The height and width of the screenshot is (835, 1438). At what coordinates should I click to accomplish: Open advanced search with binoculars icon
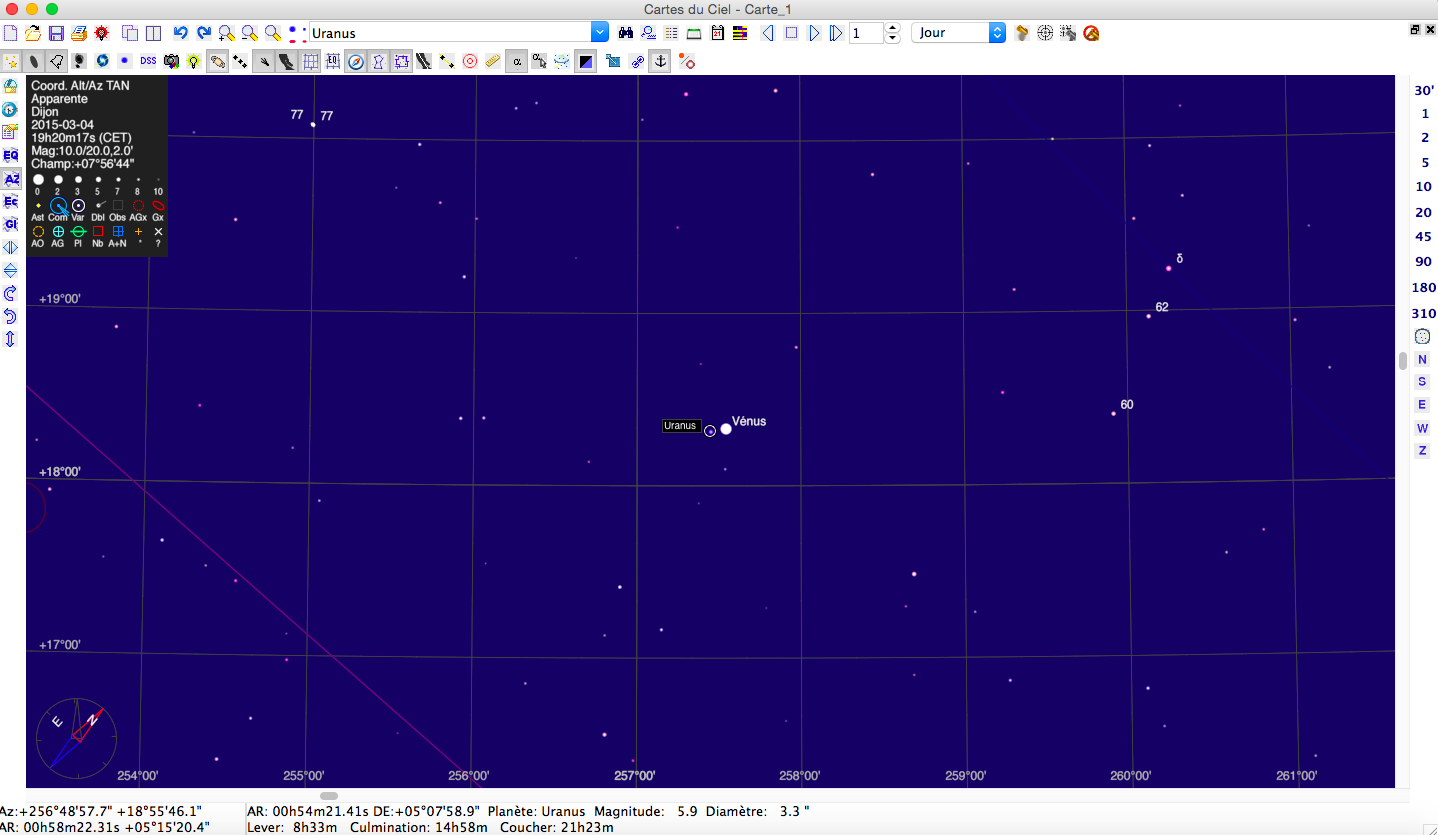click(626, 33)
